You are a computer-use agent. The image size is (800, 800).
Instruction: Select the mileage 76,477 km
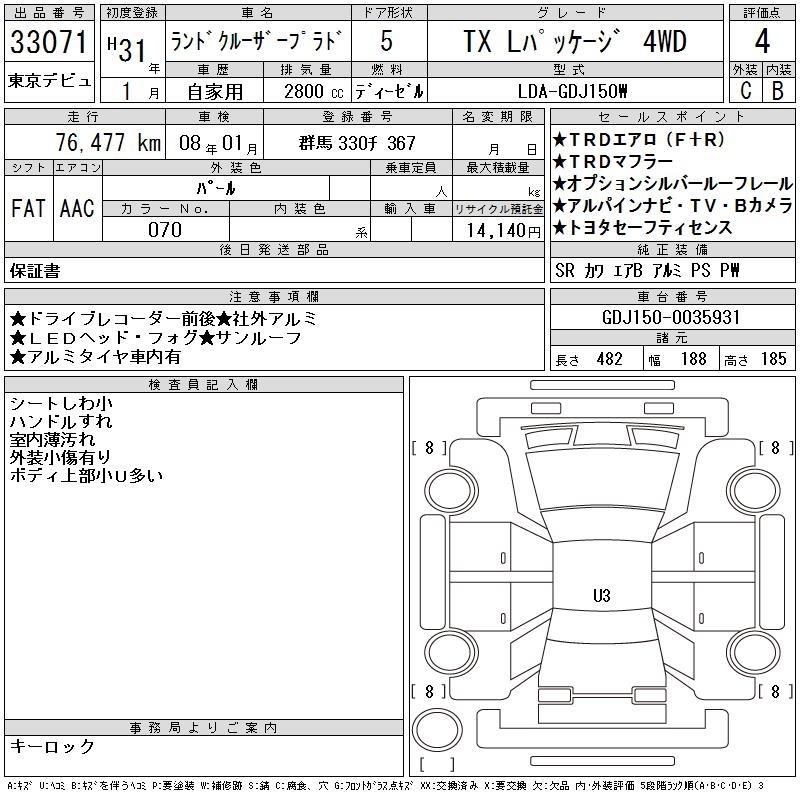coord(108,143)
